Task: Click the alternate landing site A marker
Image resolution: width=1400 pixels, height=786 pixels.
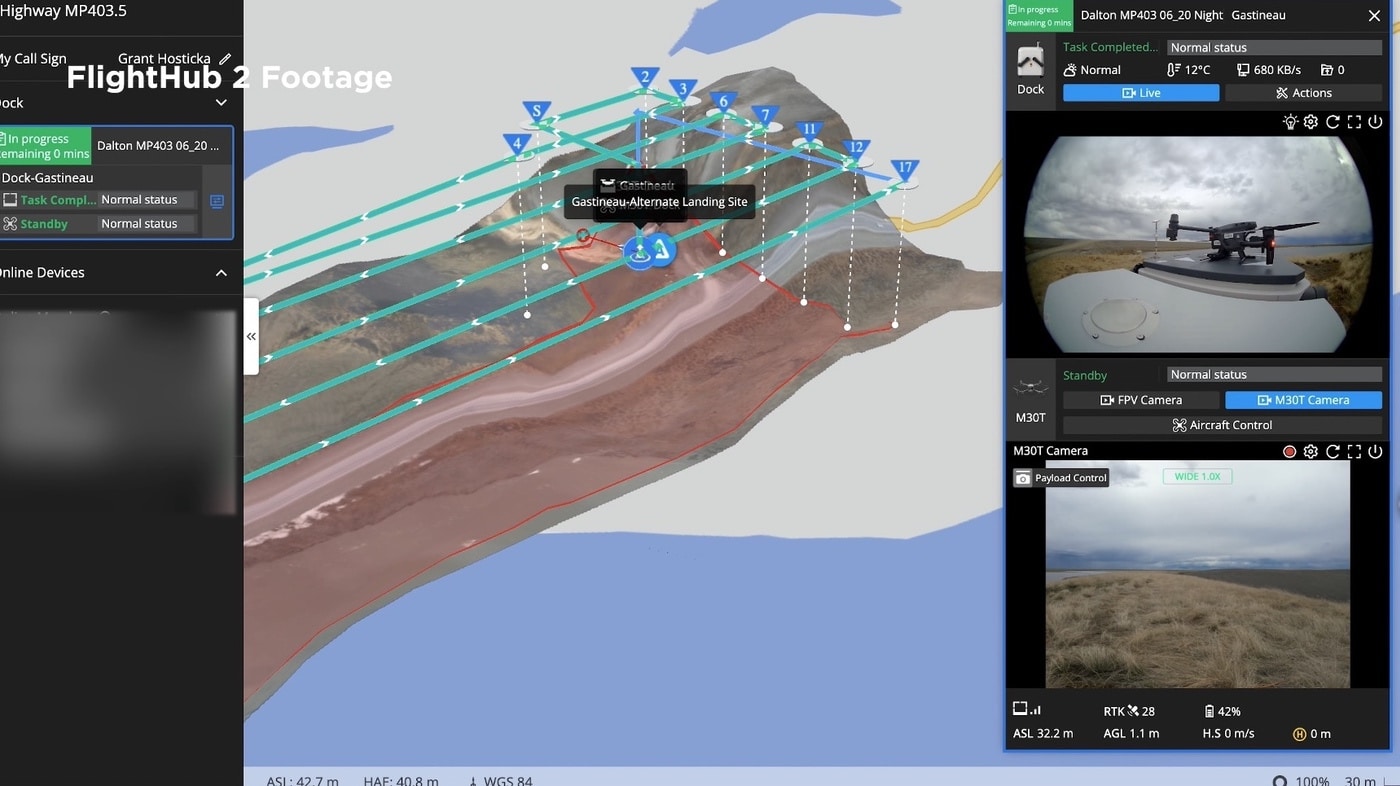Action: (662, 249)
